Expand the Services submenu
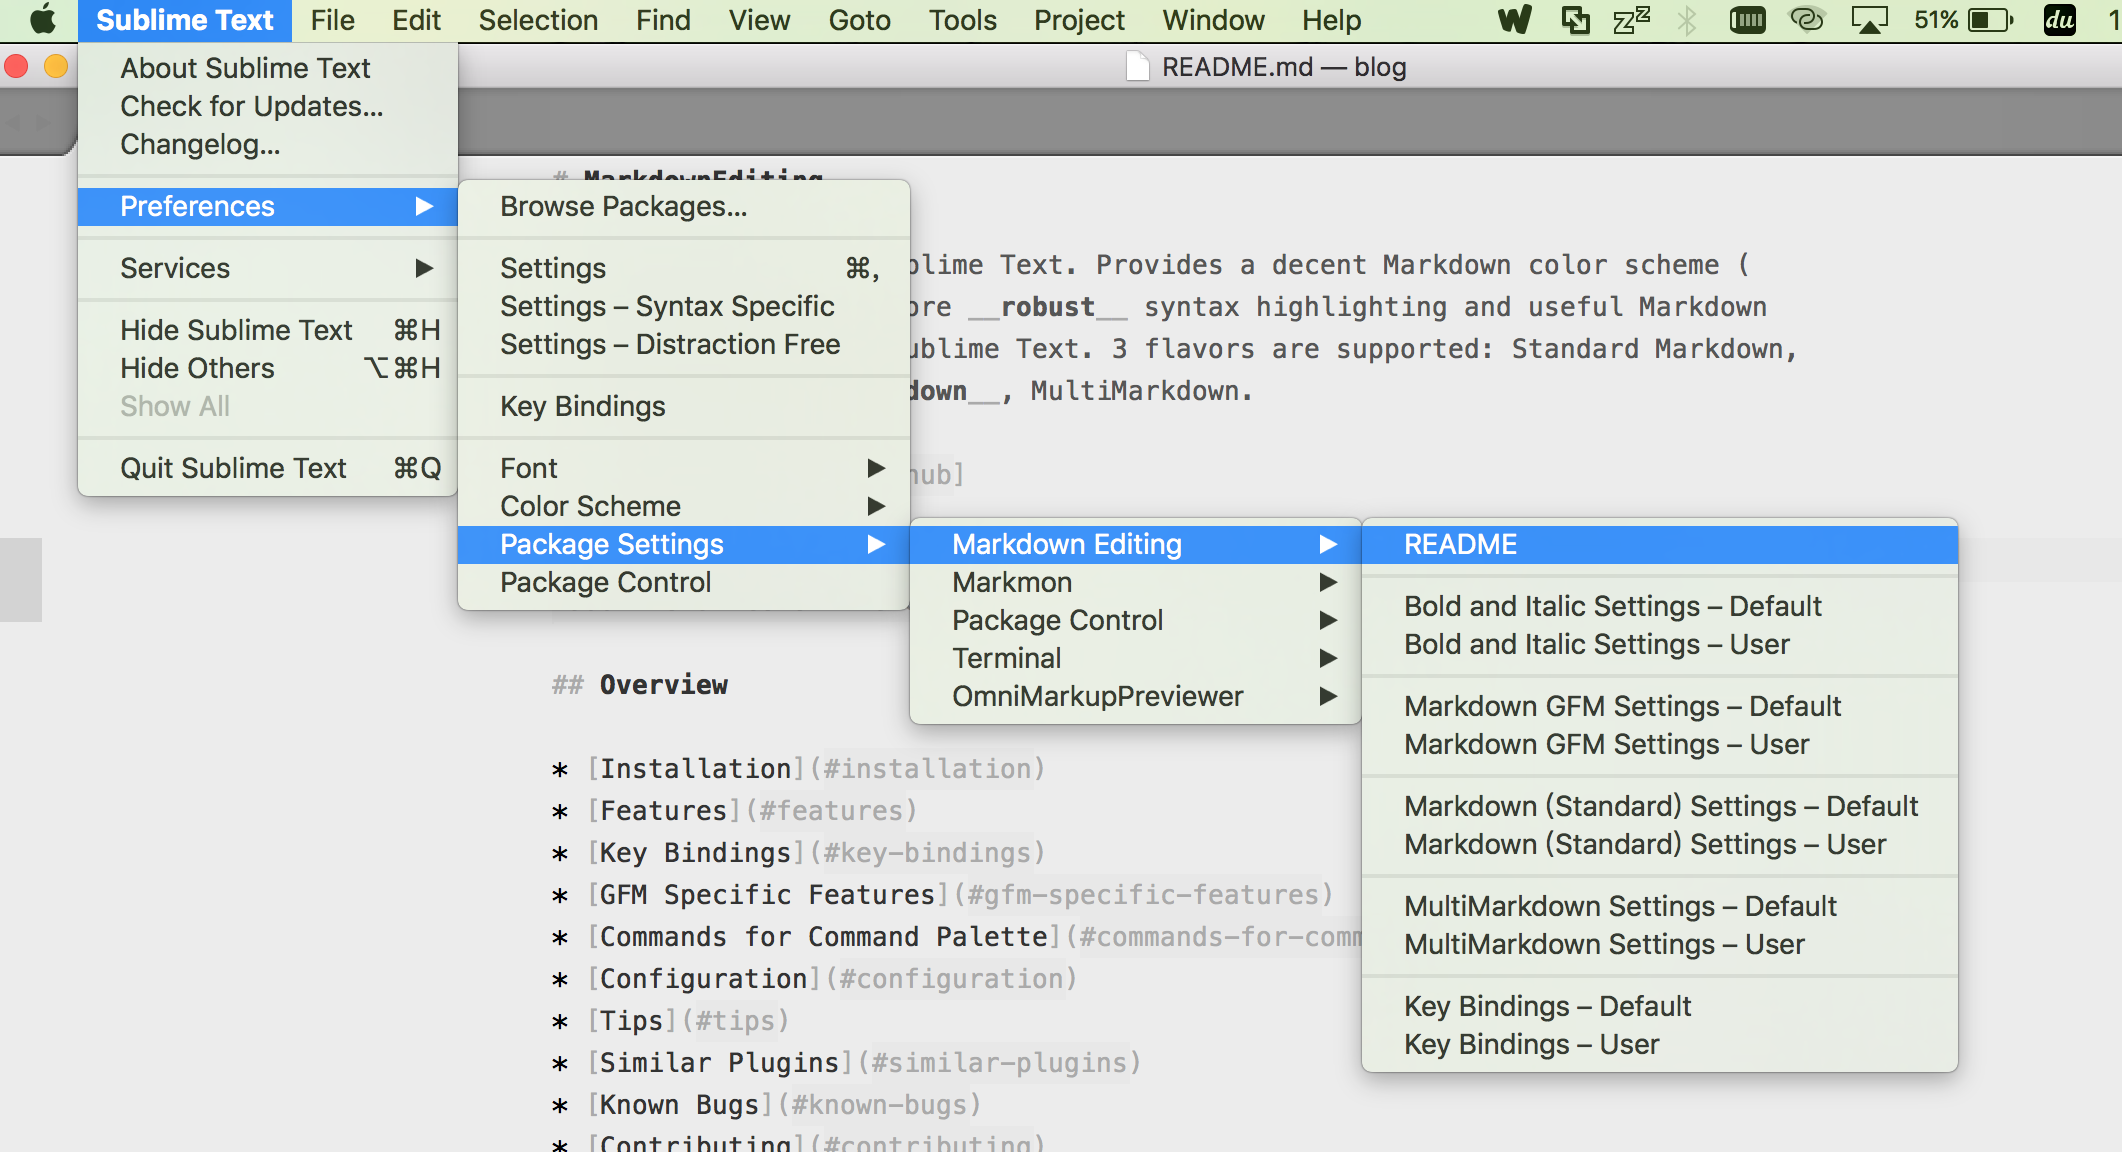Viewport: 2122px width, 1152px height. click(x=268, y=268)
